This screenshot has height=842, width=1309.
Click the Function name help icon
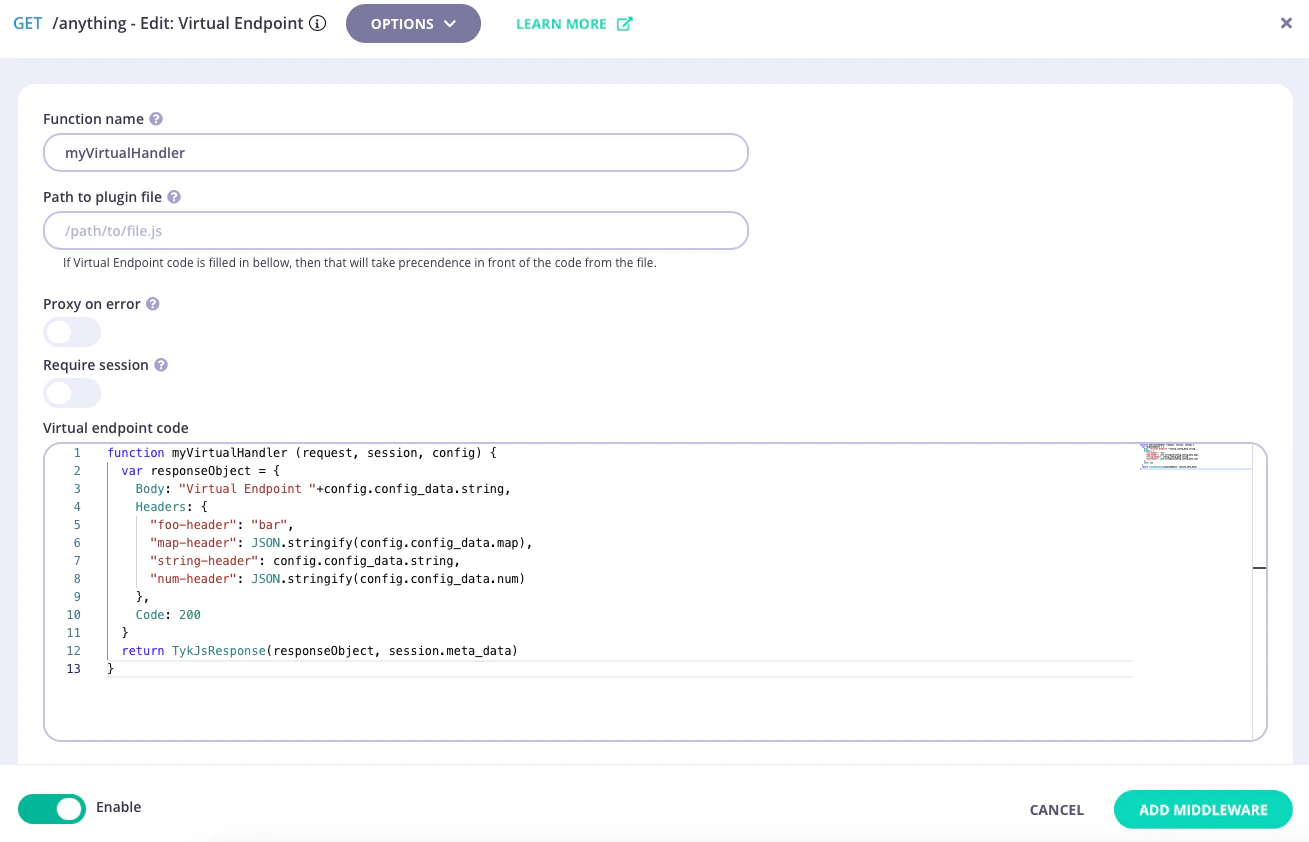click(x=157, y=118)
